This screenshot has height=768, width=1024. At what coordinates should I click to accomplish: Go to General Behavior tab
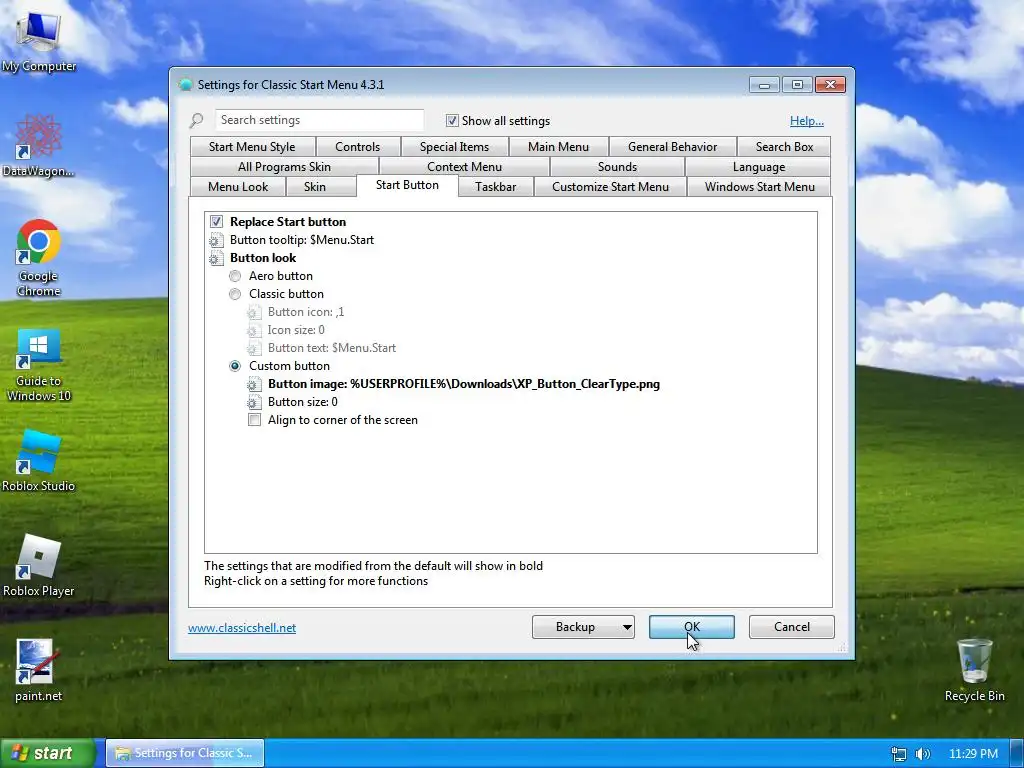tap(673, 147)
